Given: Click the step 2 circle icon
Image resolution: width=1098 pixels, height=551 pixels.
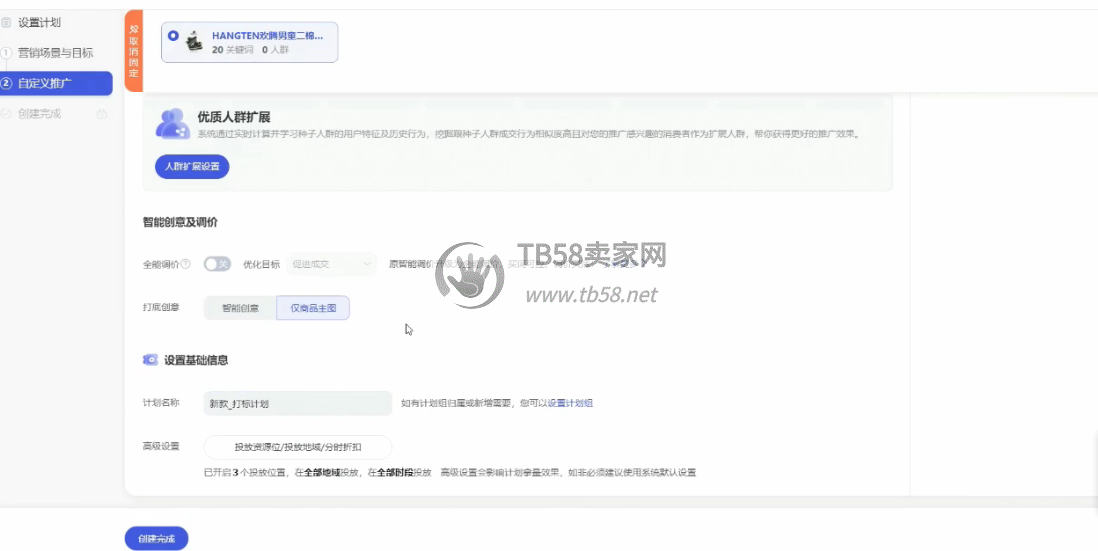Looking at the screenshot, I should point(7,83).
